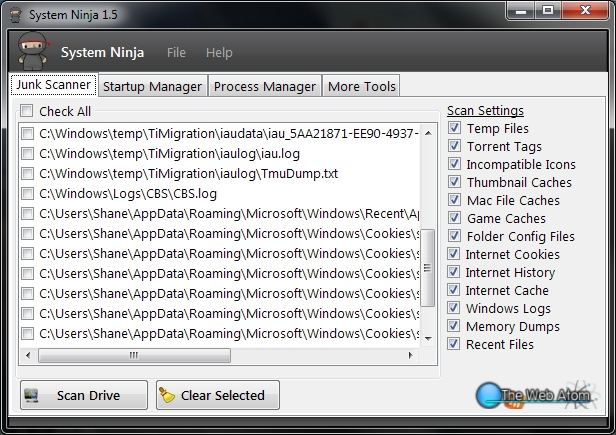Toggle the Incompatible Icons setting

point(454,164)
